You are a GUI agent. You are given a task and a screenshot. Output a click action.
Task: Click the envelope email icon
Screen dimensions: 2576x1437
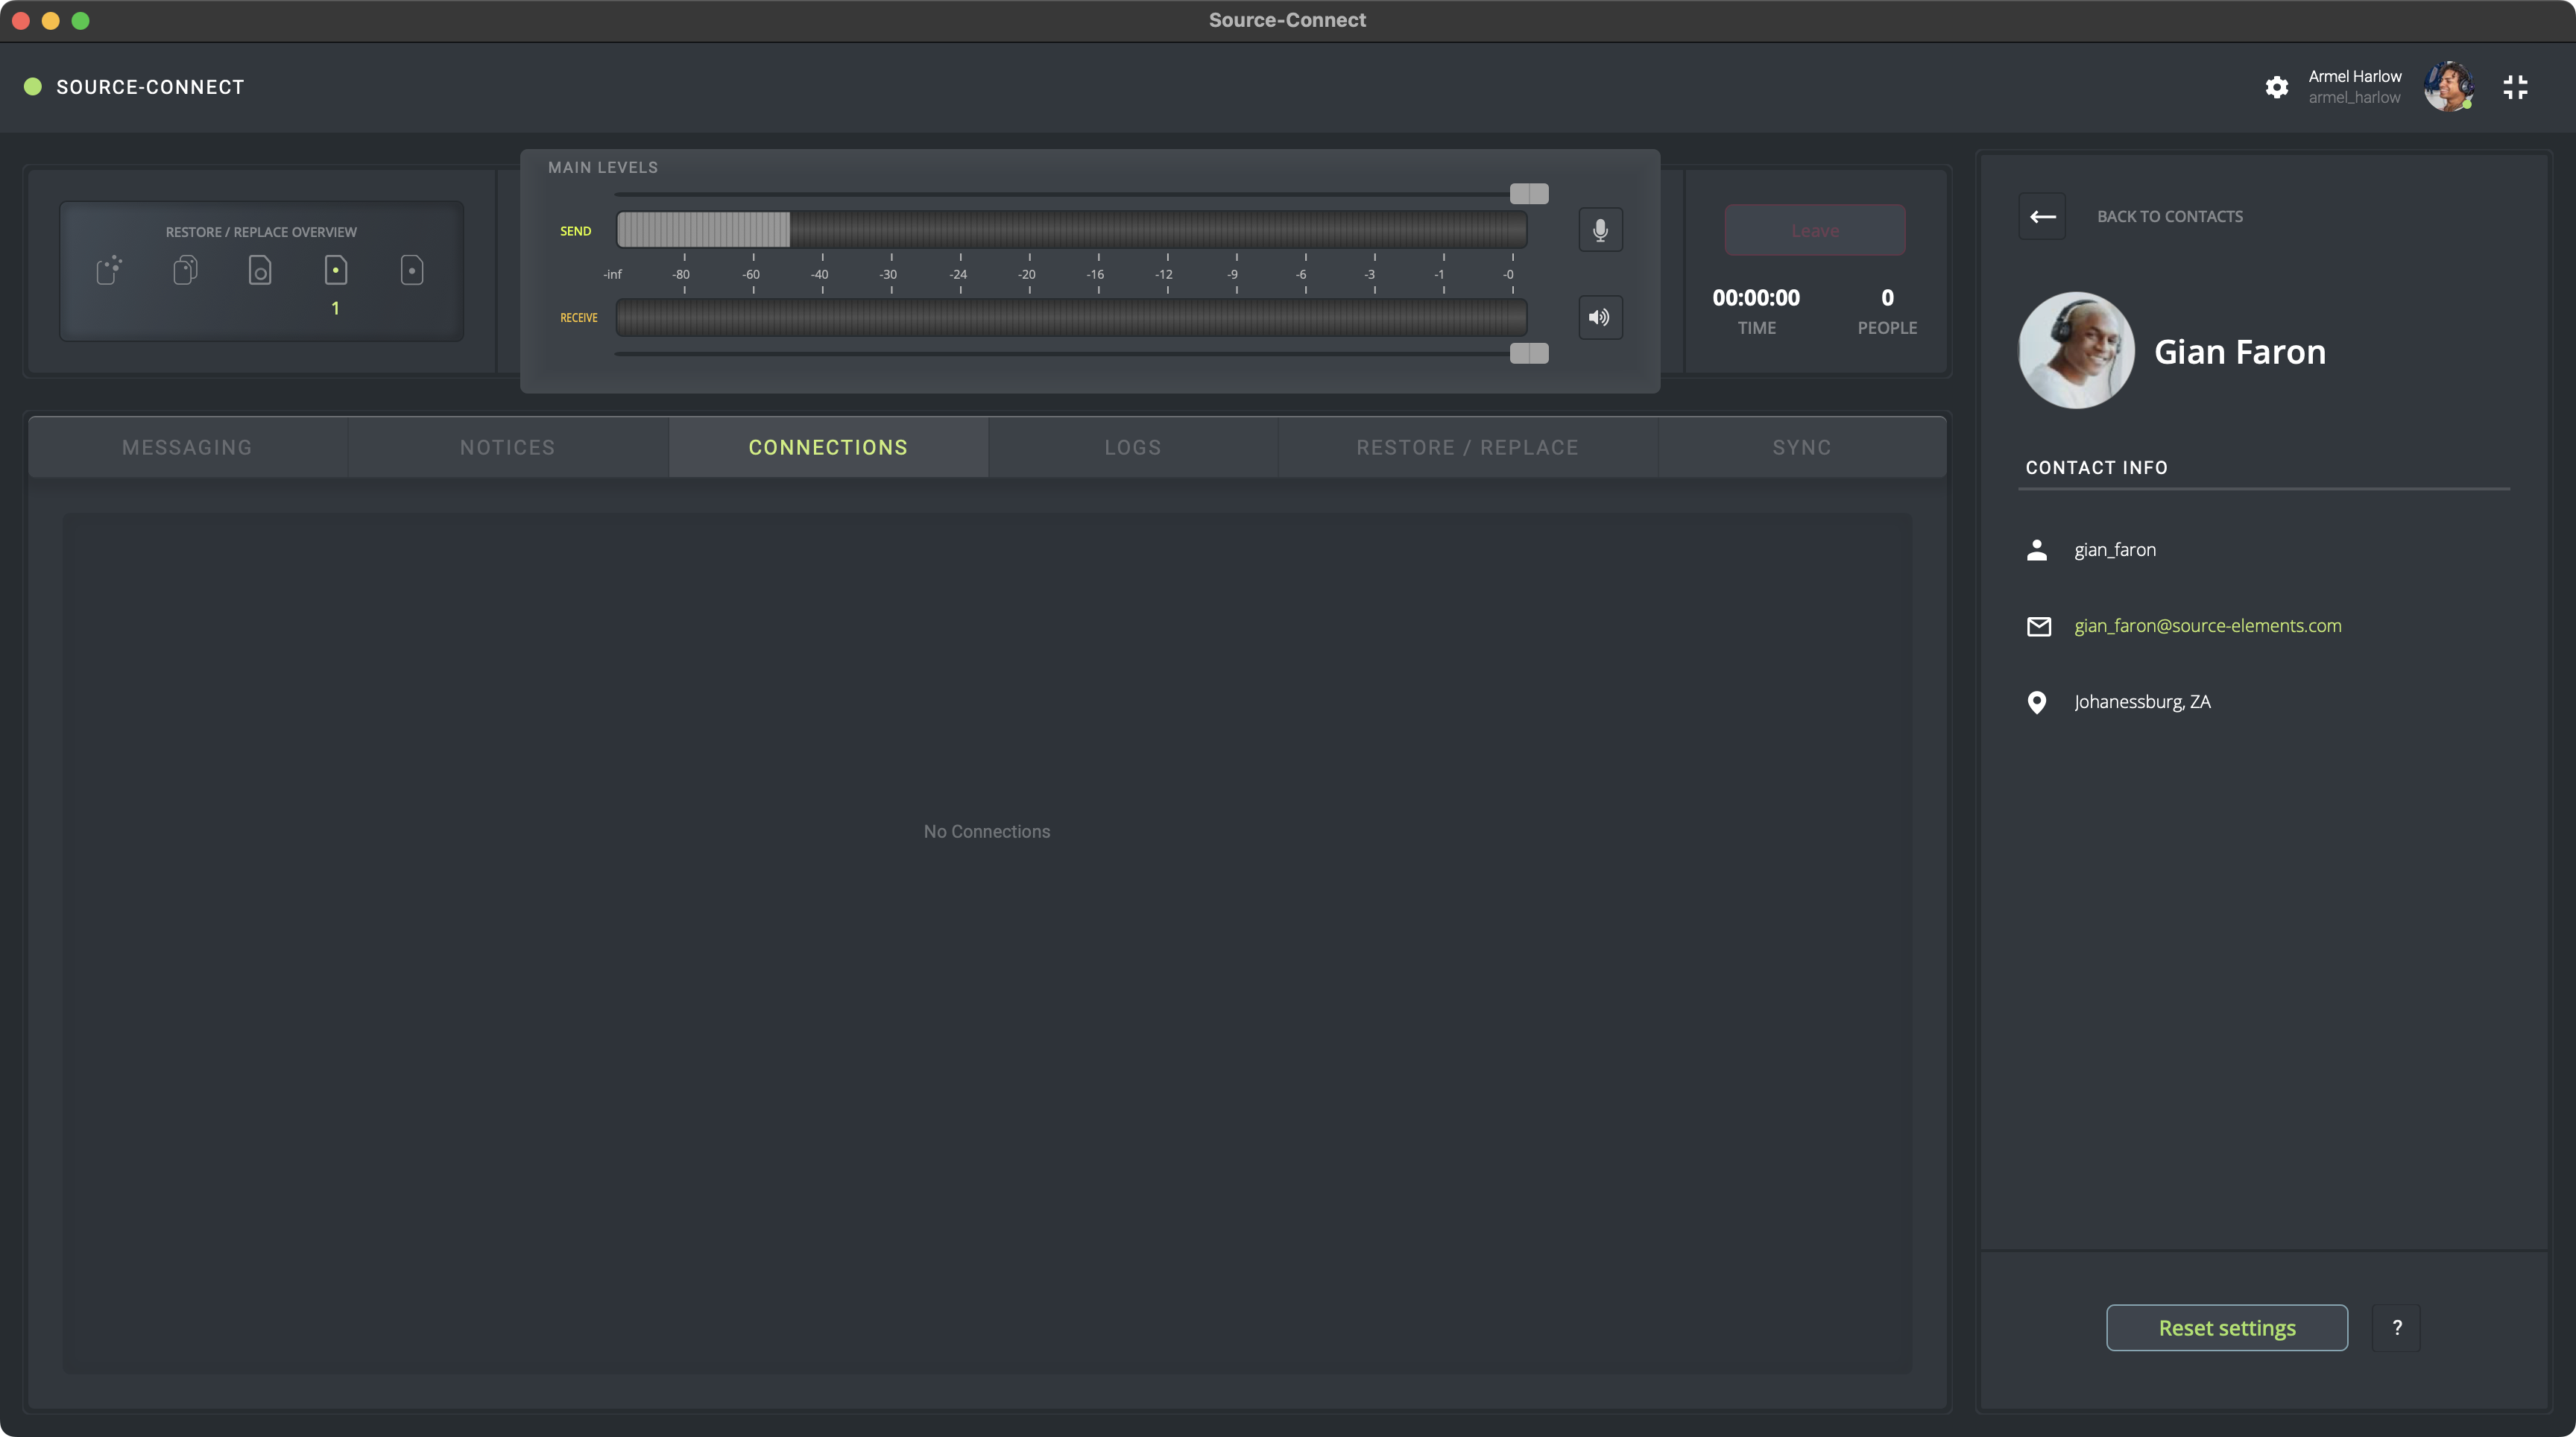coord(2038,626)
